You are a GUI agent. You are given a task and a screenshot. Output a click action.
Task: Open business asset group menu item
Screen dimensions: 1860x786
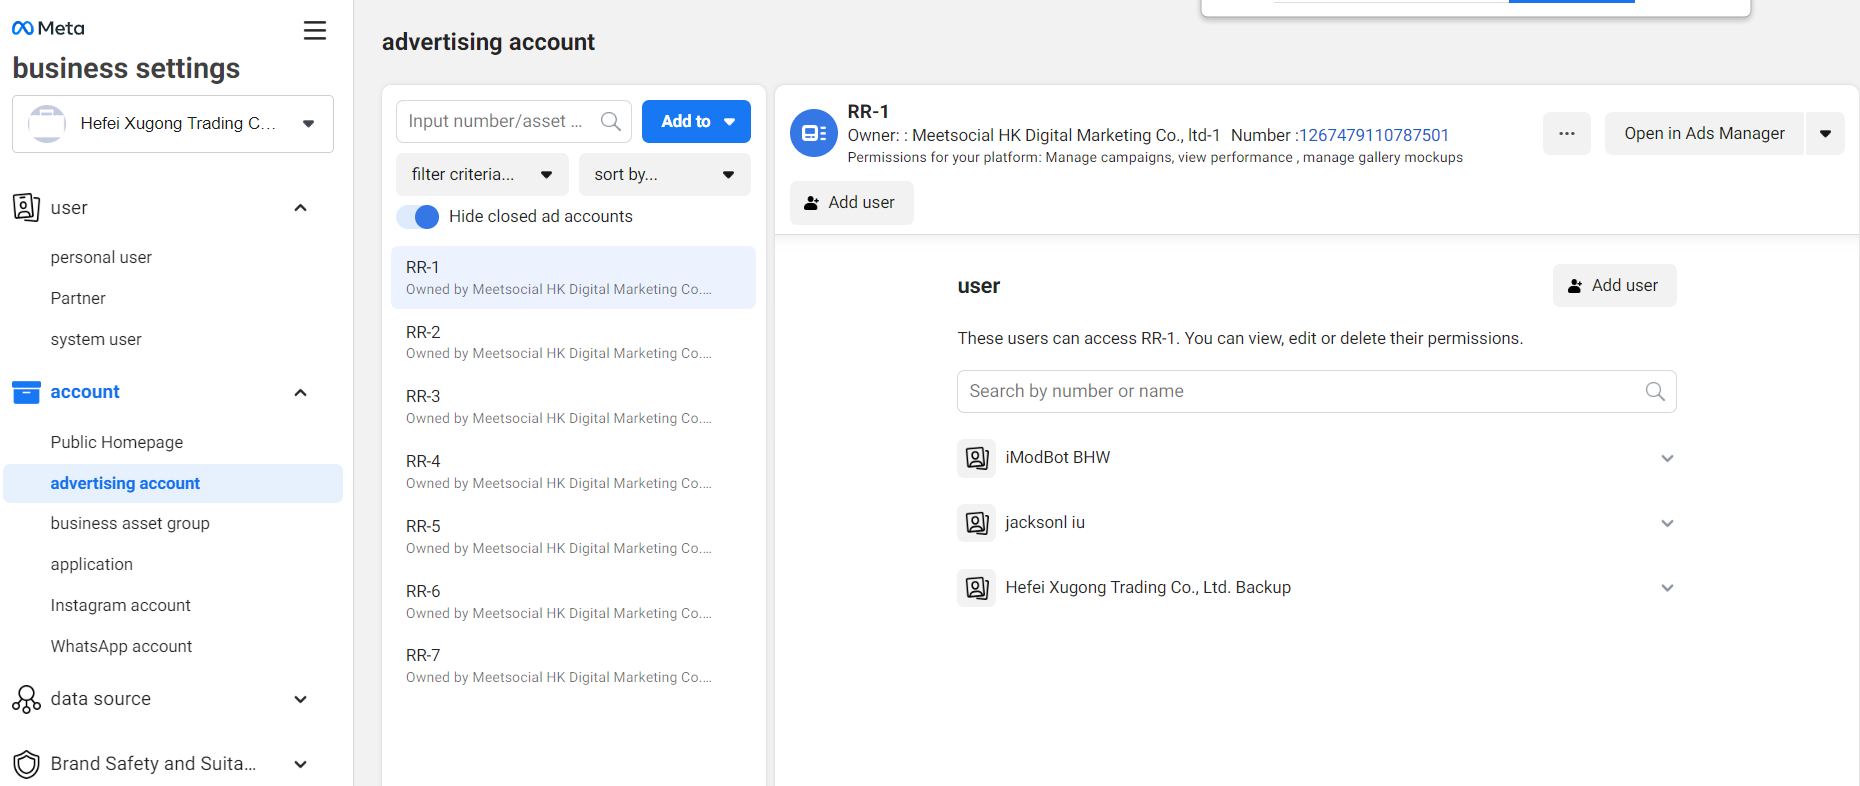pos(130,523)
